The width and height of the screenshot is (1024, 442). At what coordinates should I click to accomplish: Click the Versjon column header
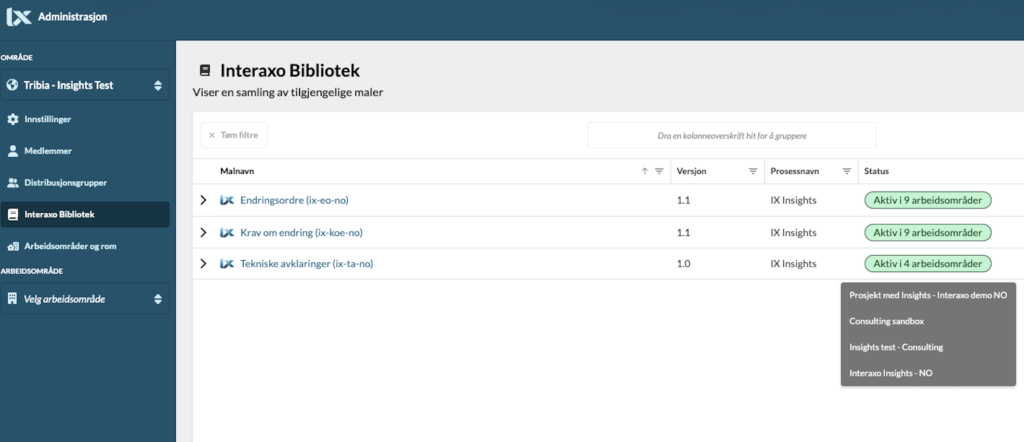pyautogui.click(x=692, y=171)
